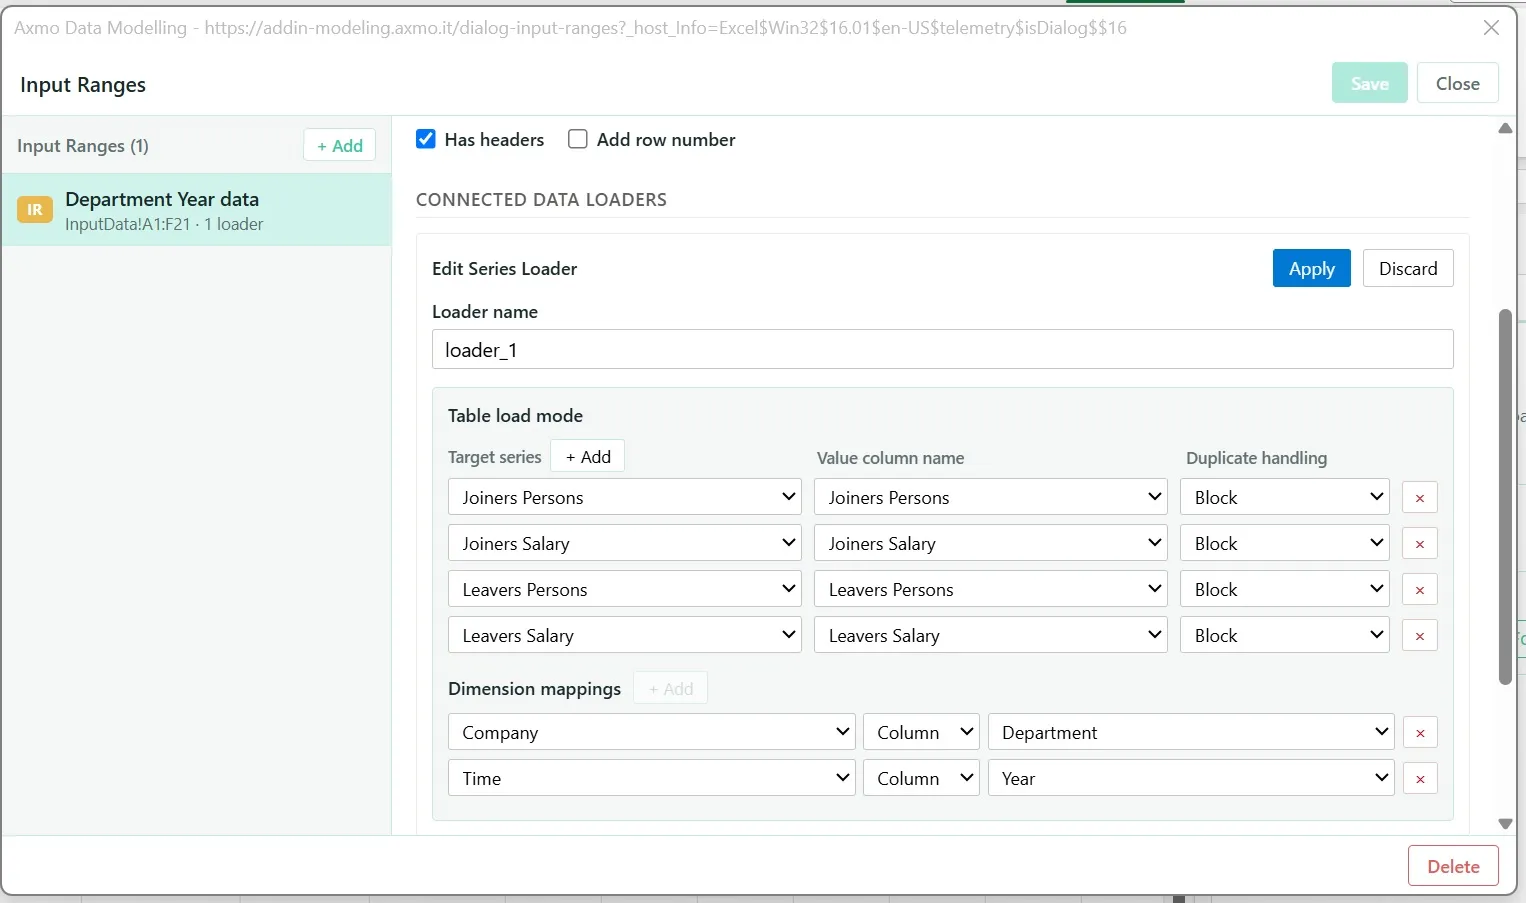
Task: Open the Leavers Persons value column dropdown
Action: [x=991, y=589]
